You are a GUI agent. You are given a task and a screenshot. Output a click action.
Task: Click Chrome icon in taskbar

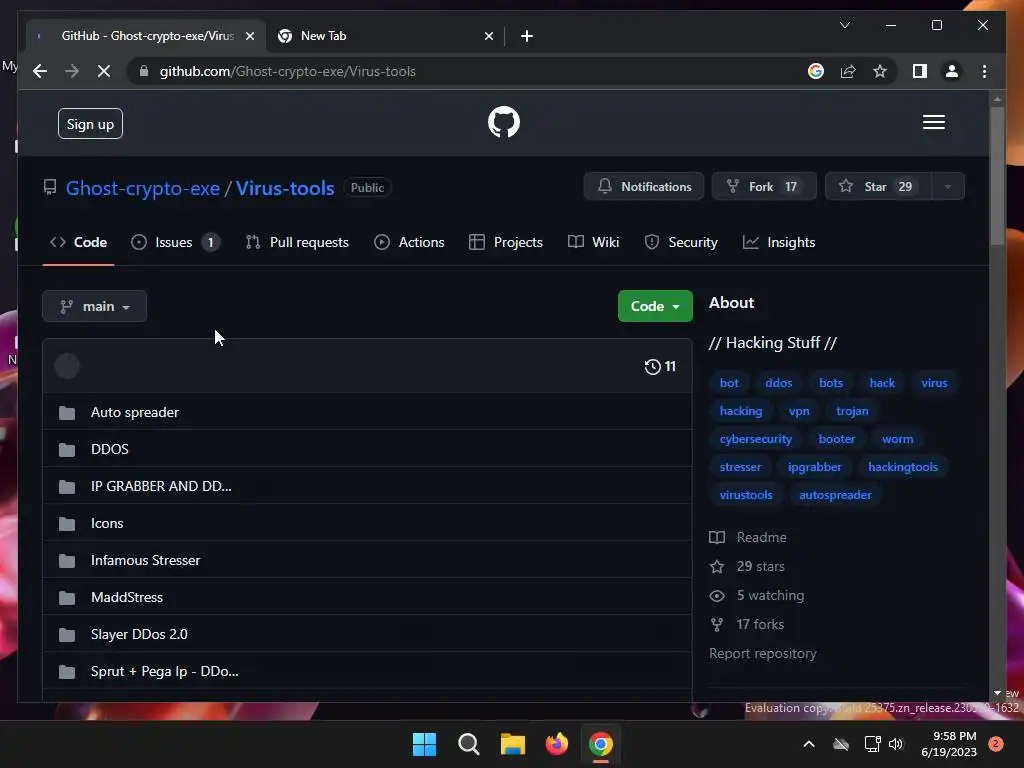click(601, 744)
